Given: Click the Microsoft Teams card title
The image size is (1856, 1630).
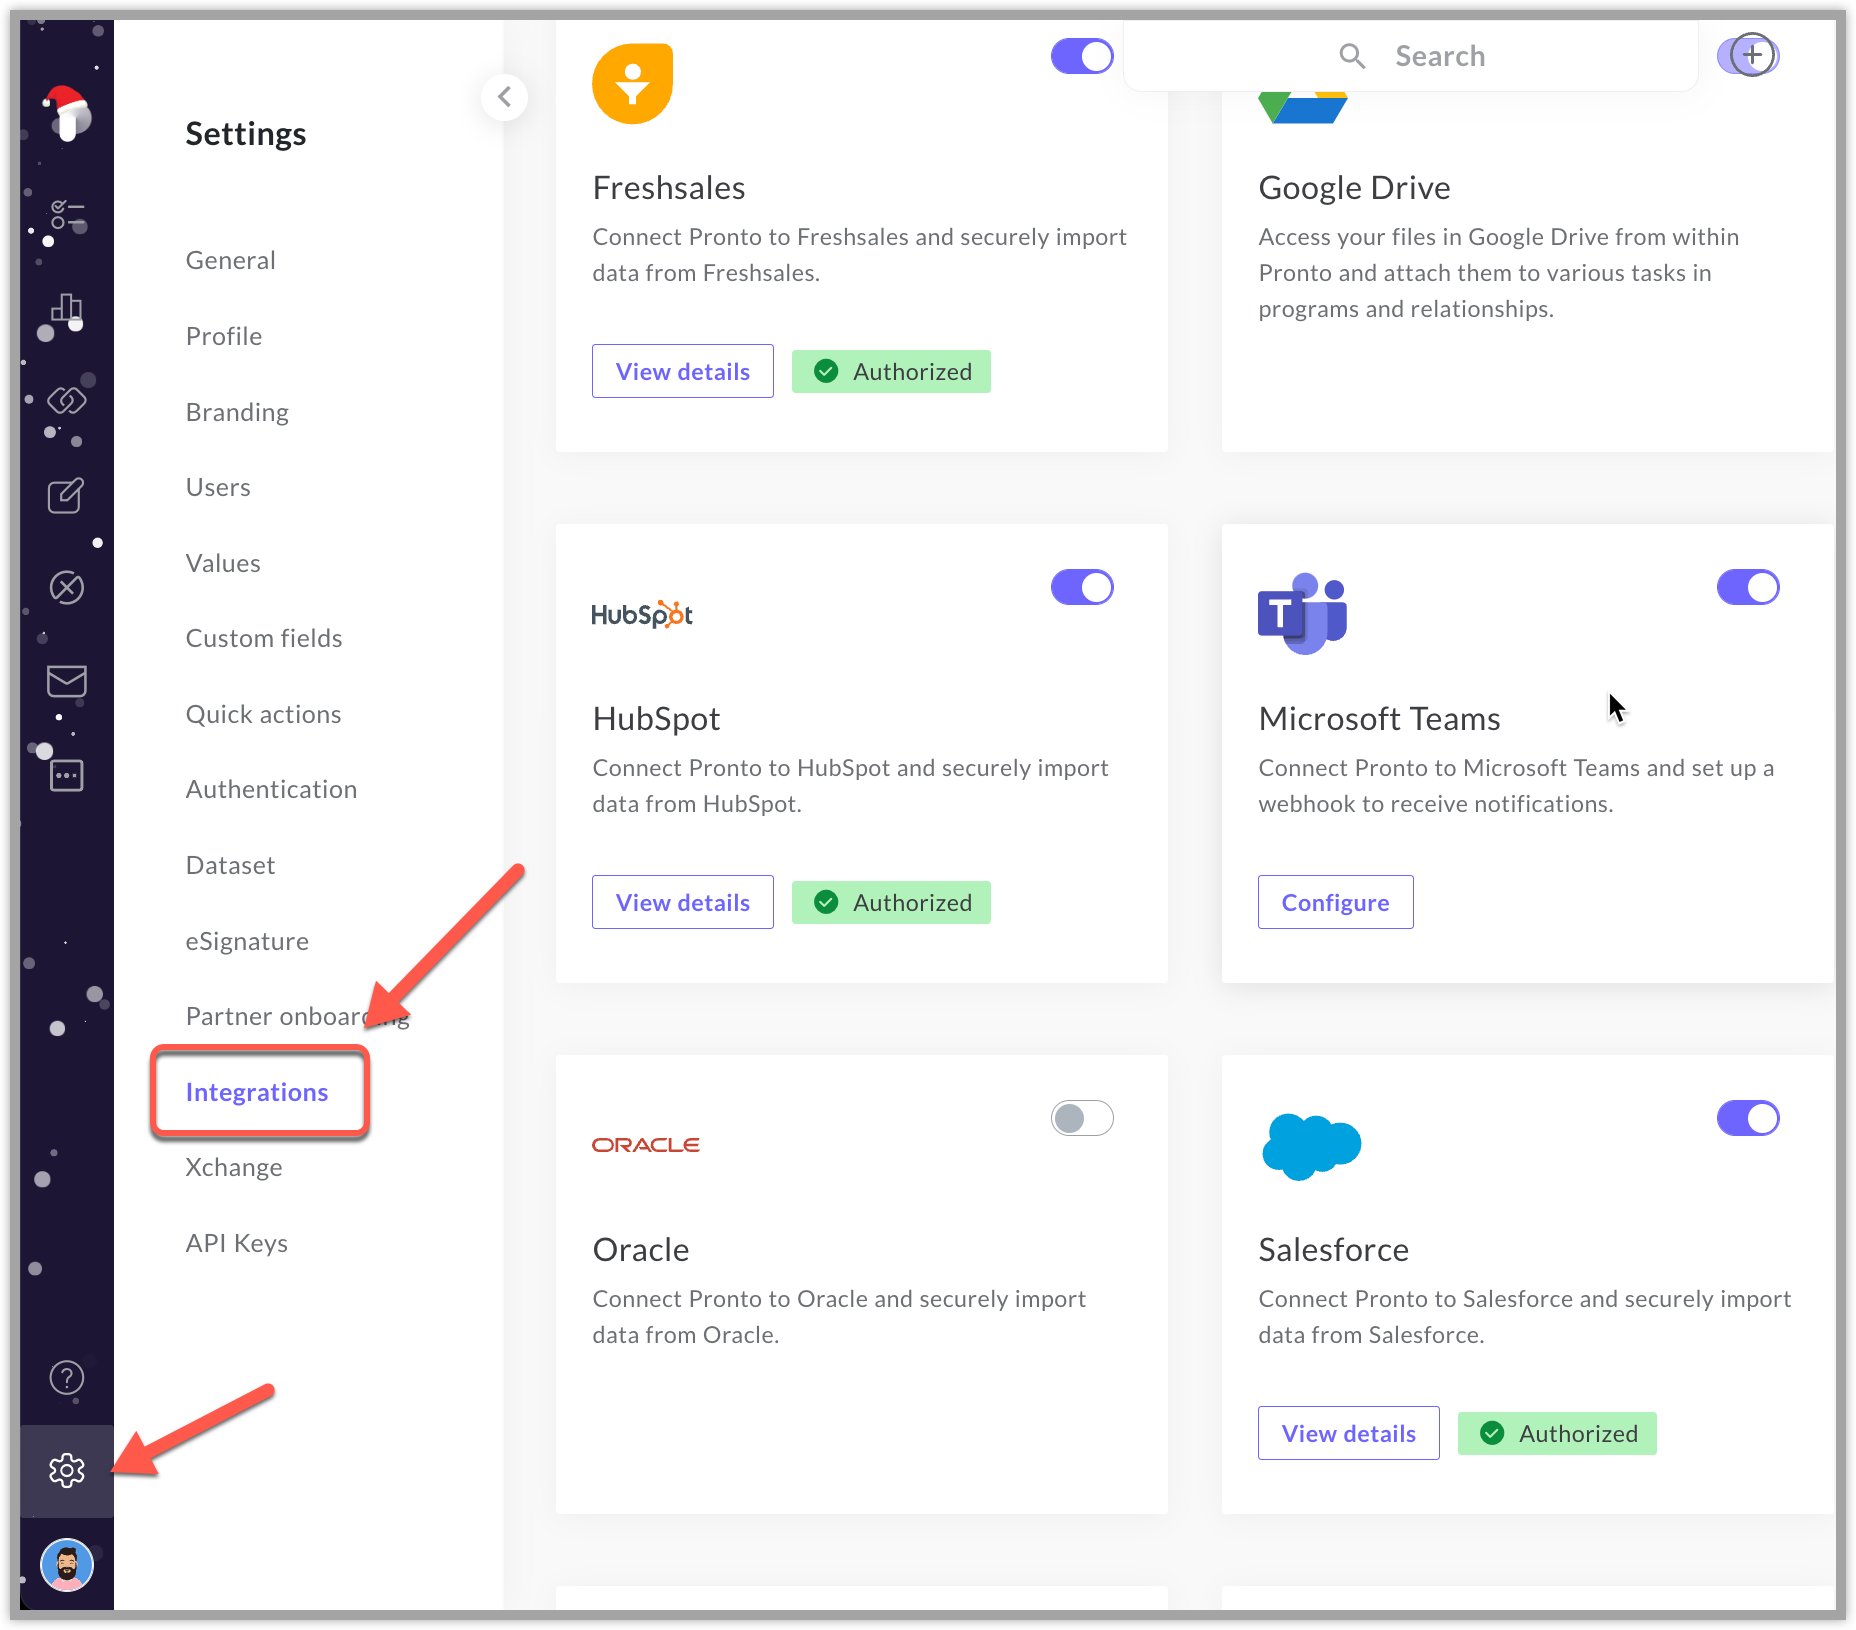Looking at the screenshot, I should pyautogui.click(x=1379, y=719).
